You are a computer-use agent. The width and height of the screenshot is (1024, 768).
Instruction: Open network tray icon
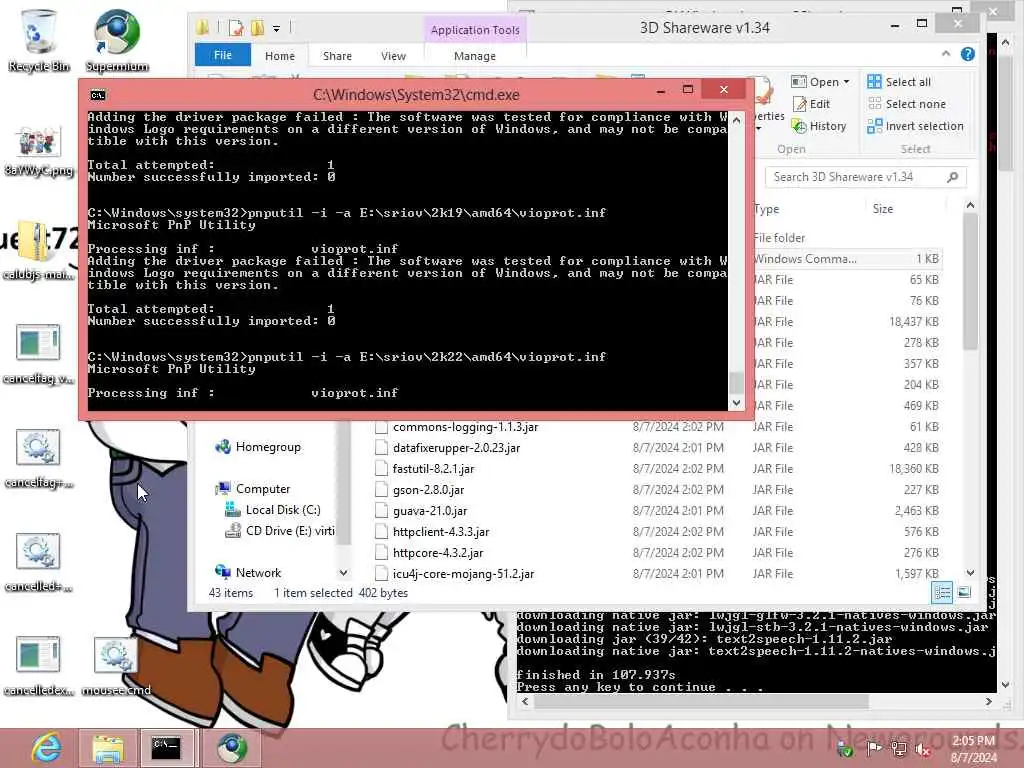coord(899,748)
